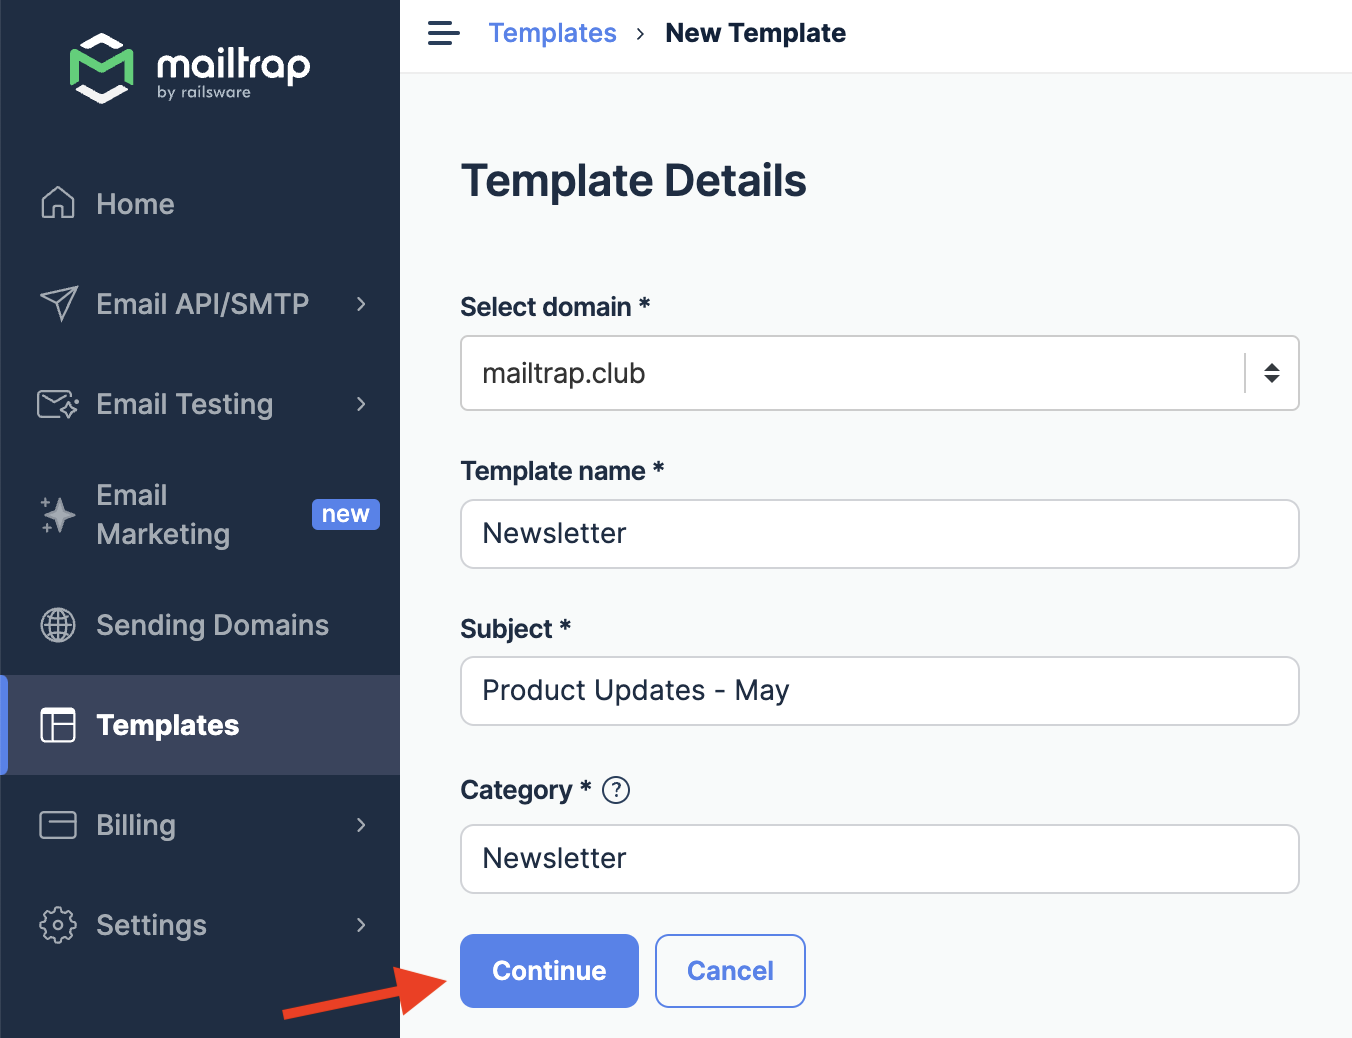The height and width of the screenshot is (1038, 1352).
Task: Open Templates in the sidebar
Action: coord(167,725)
